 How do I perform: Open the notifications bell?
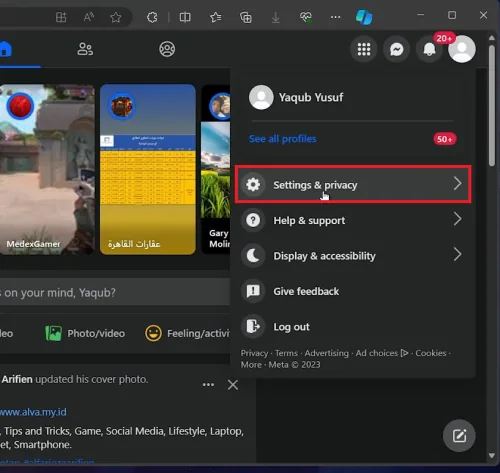(429, 50)
